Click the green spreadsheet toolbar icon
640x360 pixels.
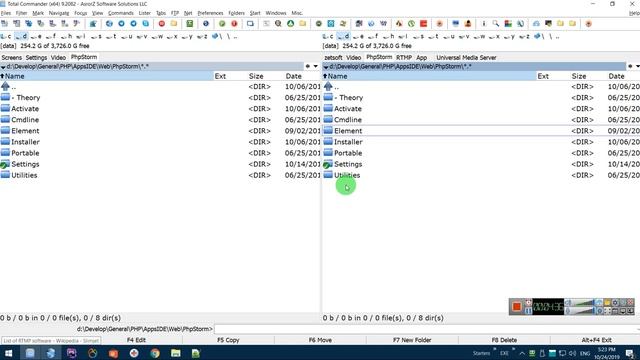click(x=190, y=24)
